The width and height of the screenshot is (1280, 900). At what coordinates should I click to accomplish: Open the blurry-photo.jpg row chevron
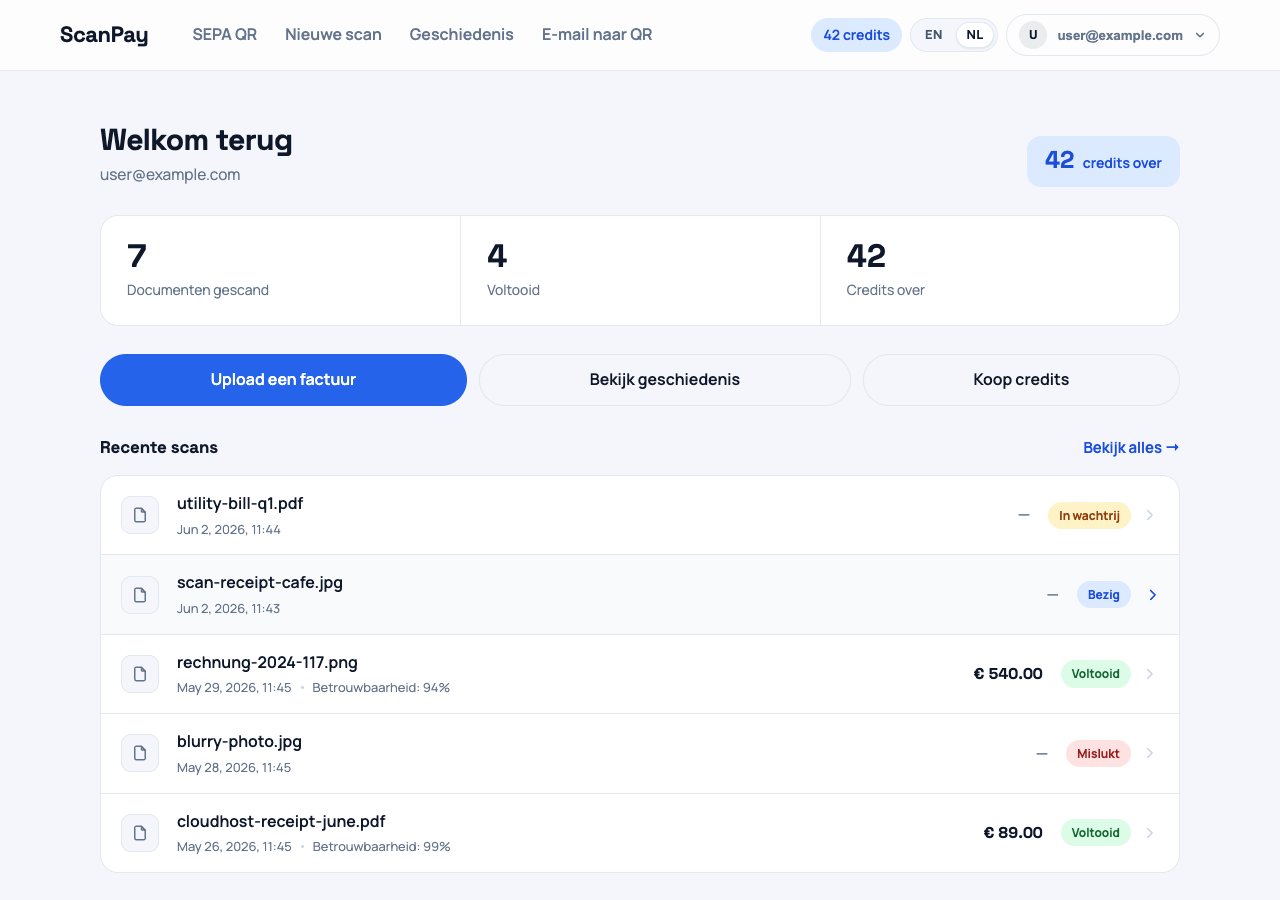pos(1150,753)
